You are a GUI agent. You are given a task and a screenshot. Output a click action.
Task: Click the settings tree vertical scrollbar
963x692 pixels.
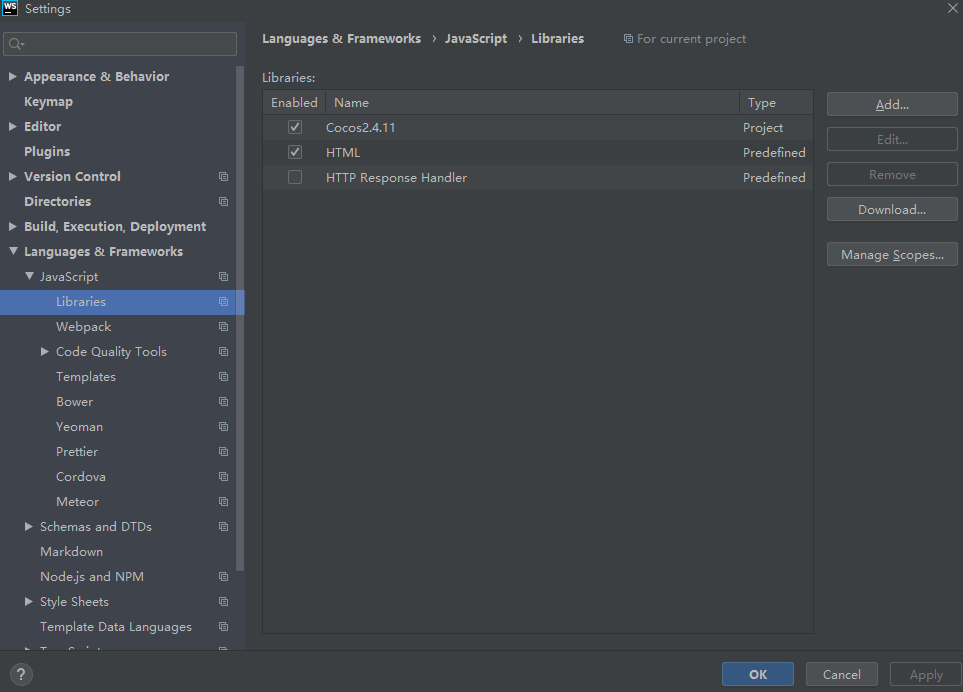pyautogui.click(x=240, y=300)
